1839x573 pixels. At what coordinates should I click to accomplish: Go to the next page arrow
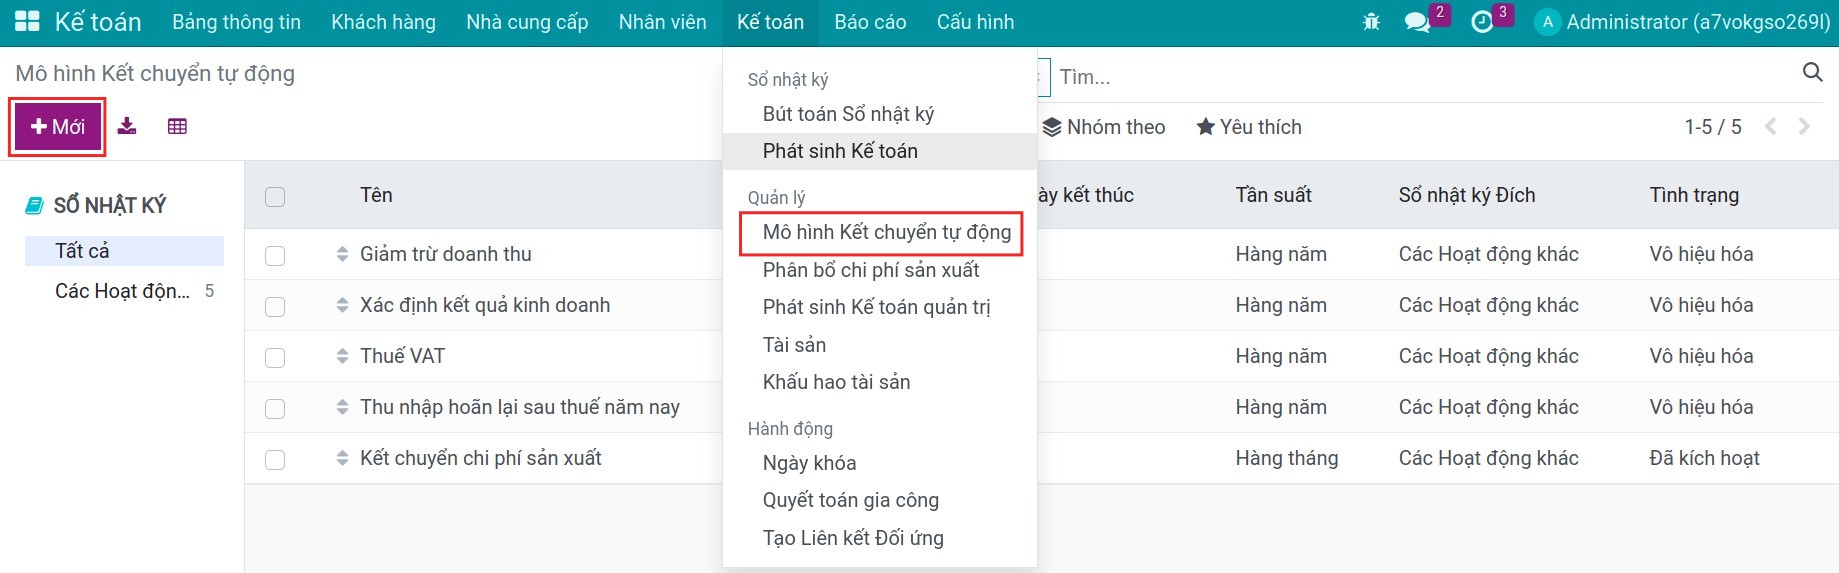pyautogui.click(x=1804, y=126)
